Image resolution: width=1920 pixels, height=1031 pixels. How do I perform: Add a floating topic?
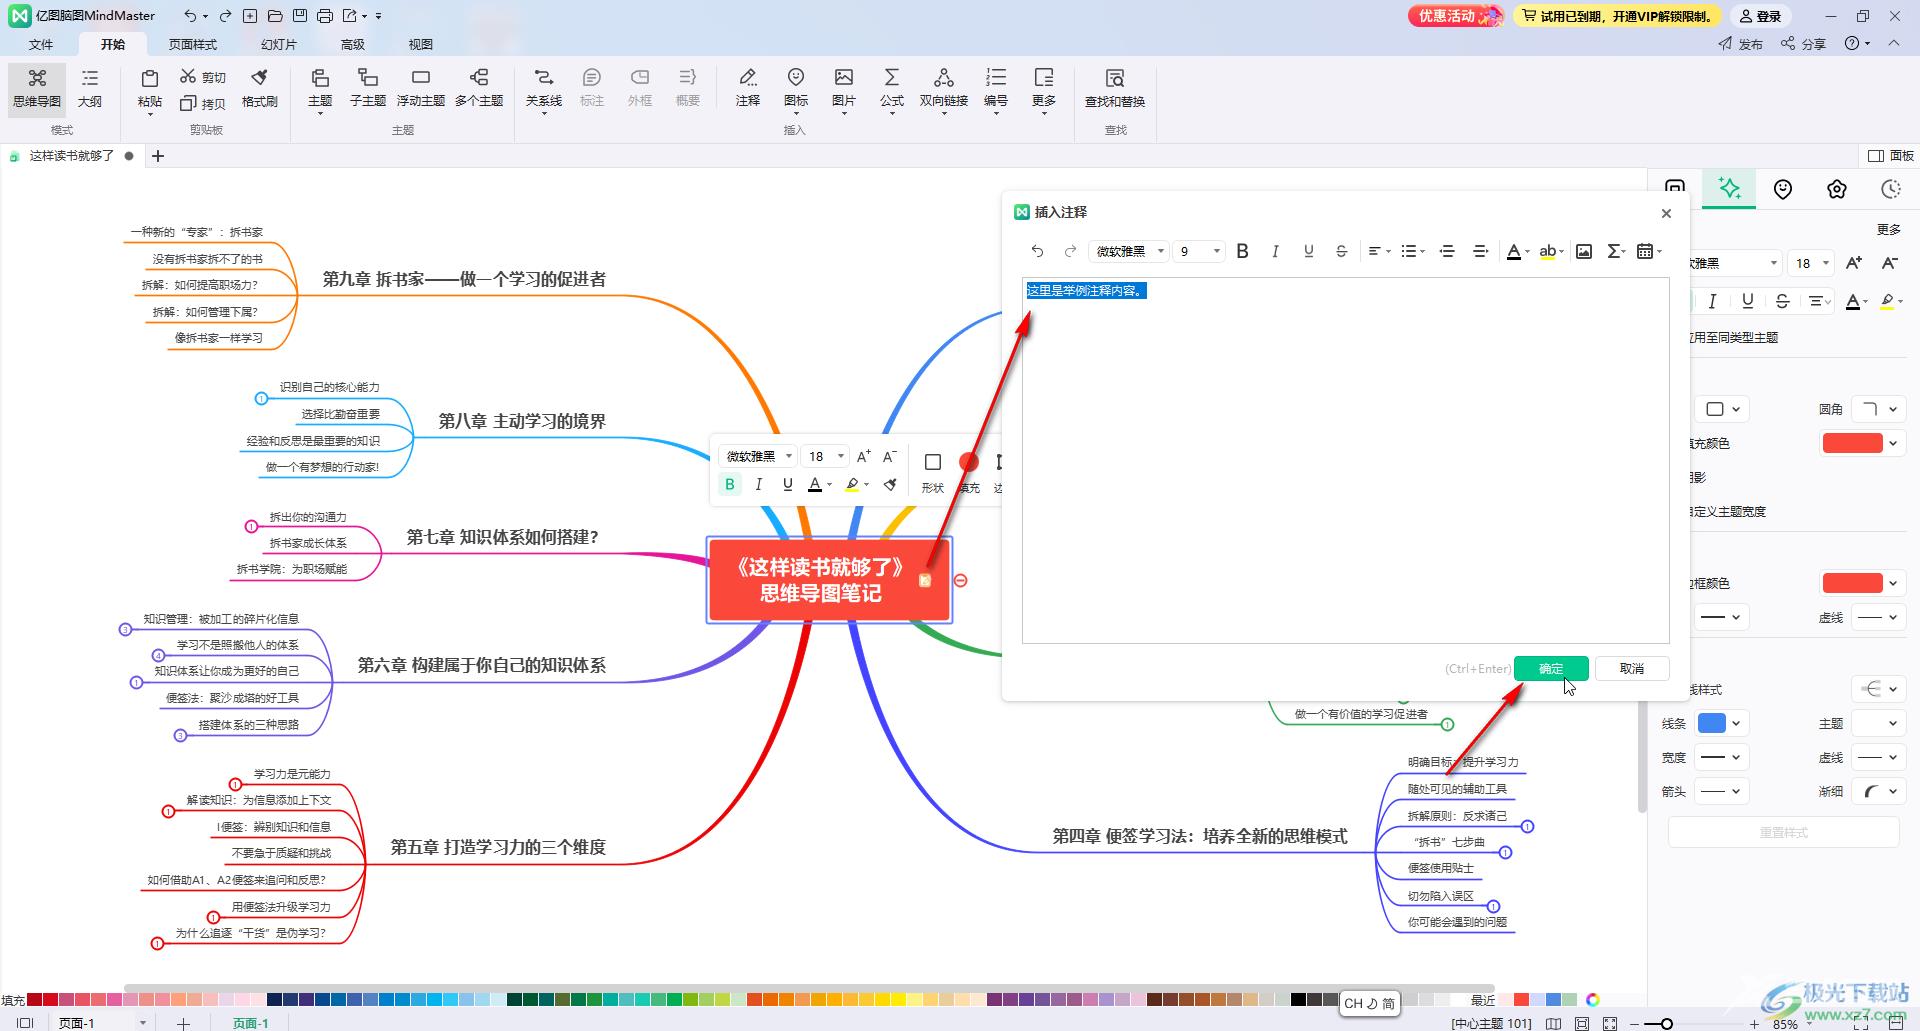(x=421, y=78)
